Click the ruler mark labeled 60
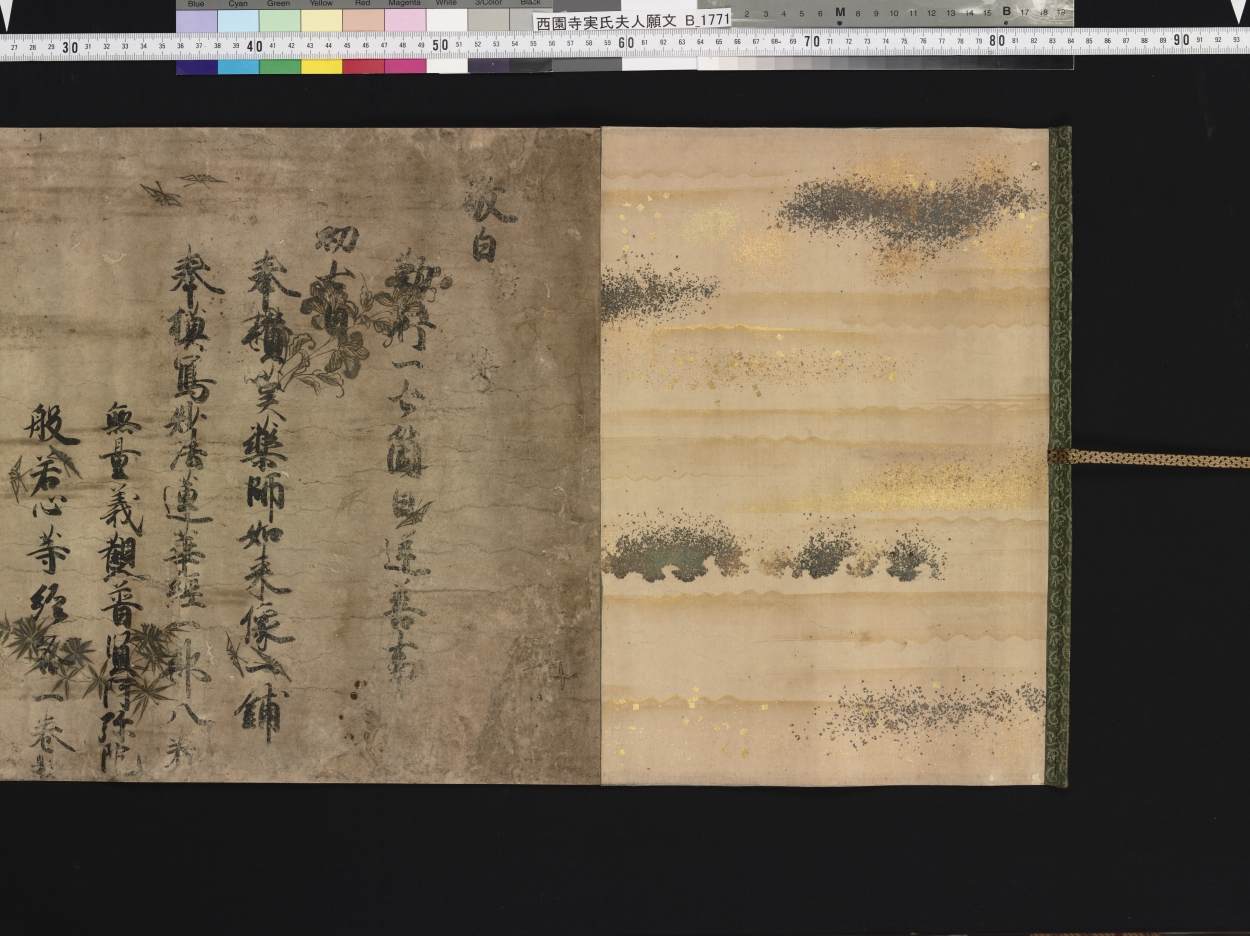The height and width of the screenshot is (936, 1250). click(x=626, y=44)
